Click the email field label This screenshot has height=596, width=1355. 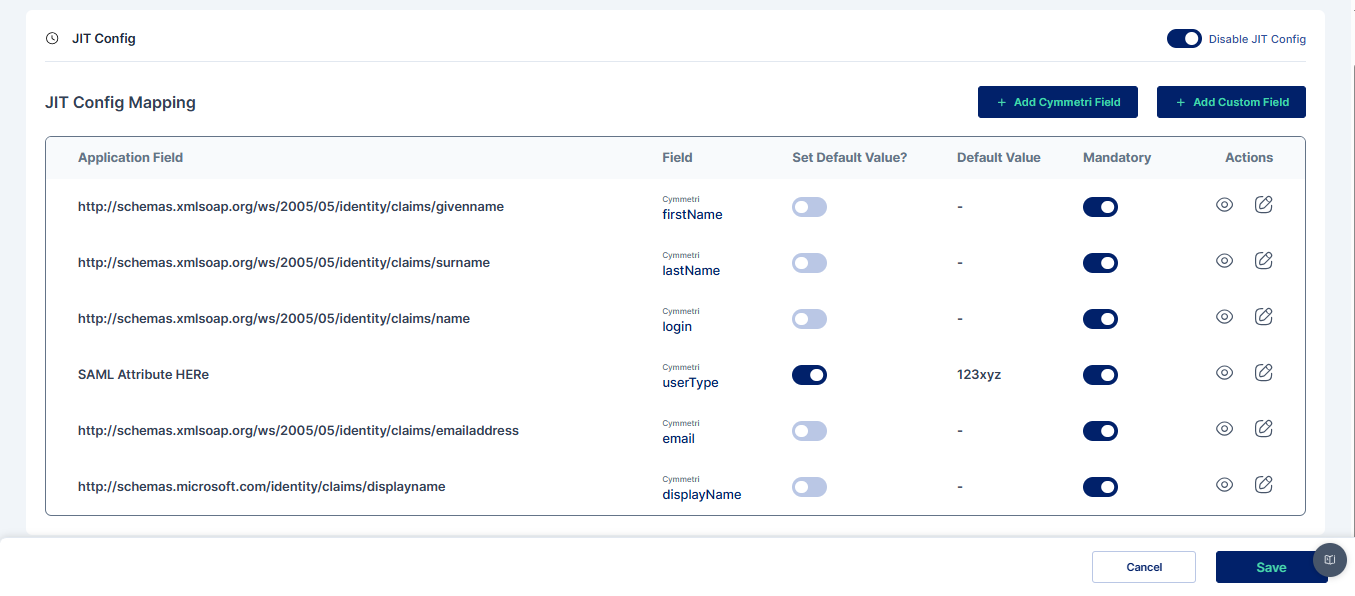click(x=678, y=438)
